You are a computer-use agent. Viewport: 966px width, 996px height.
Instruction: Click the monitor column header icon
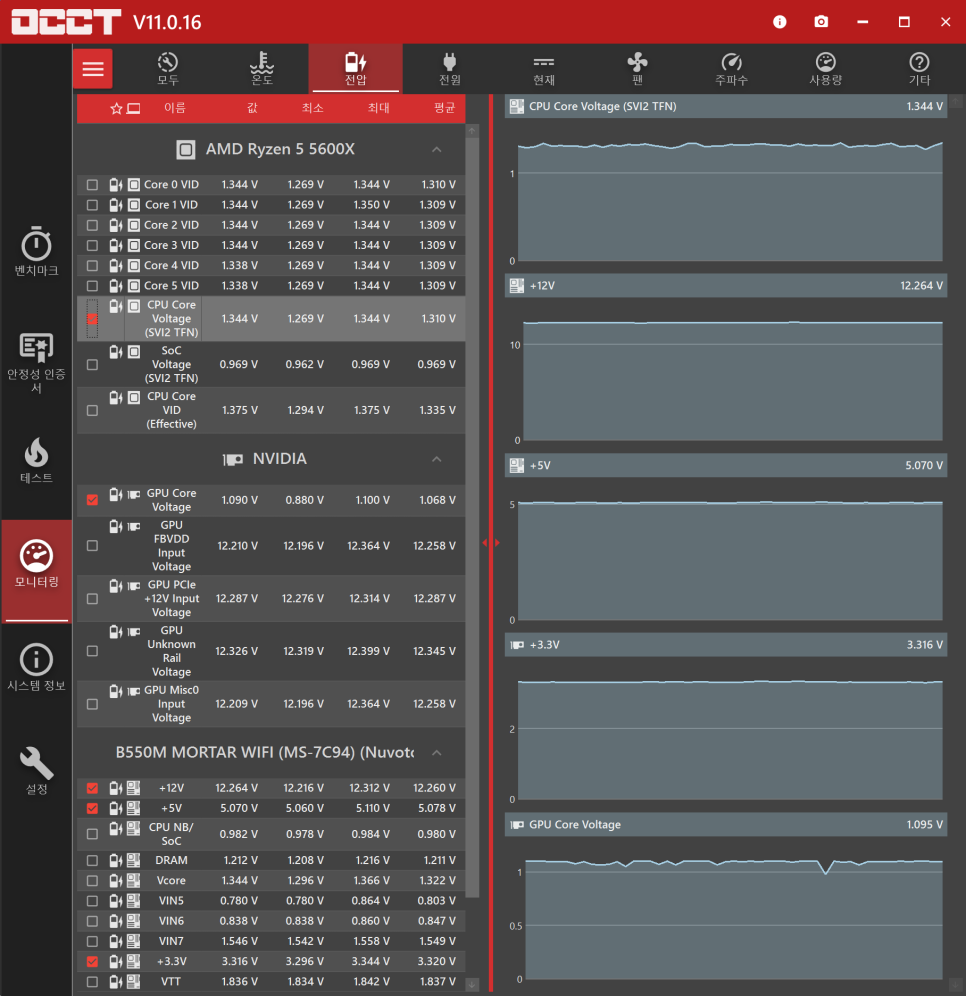(133, 109)
